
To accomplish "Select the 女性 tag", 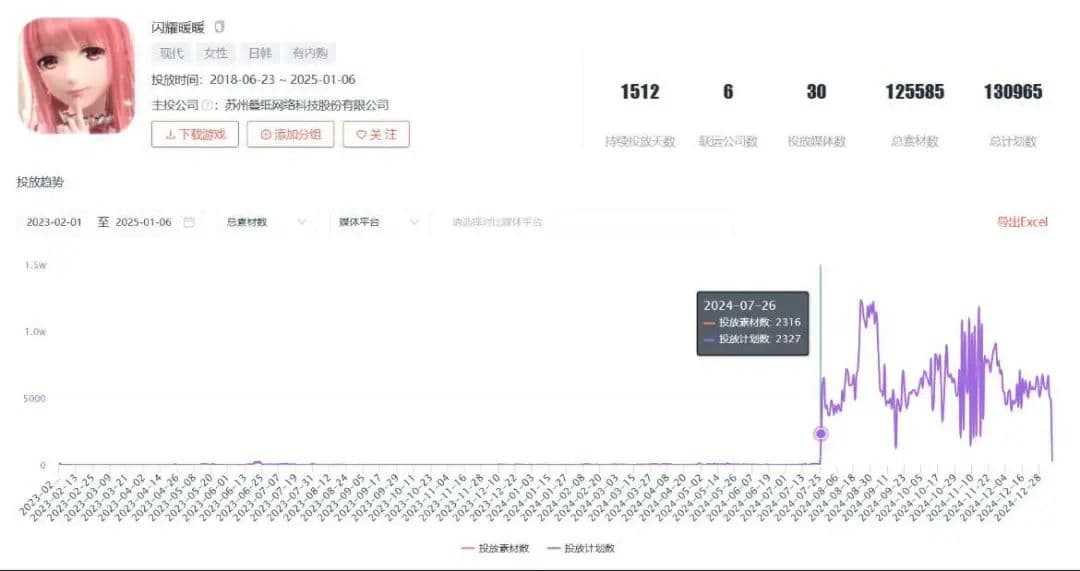I will pos(216,54).
